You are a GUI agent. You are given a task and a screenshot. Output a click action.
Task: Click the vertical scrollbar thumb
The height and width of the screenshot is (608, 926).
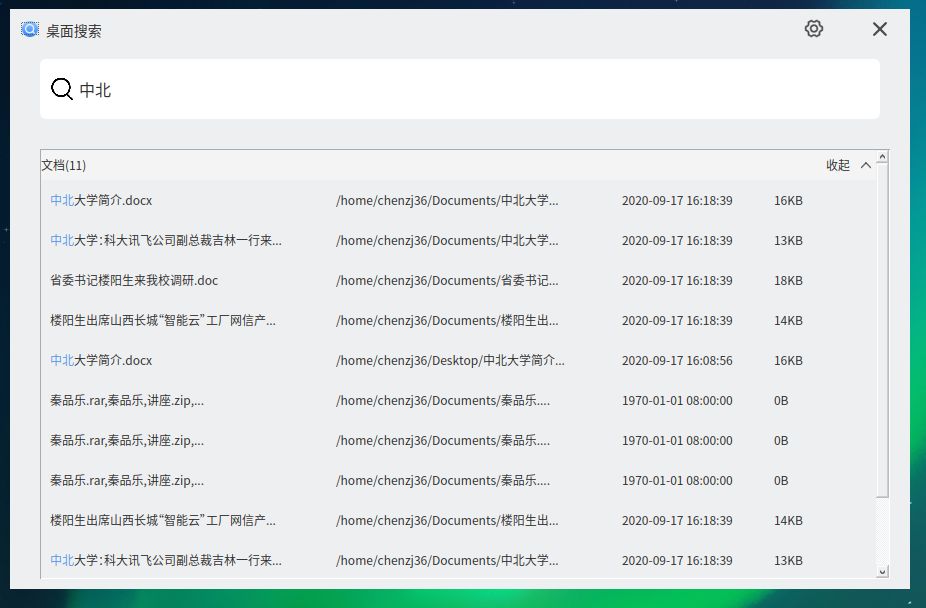[882, 330]
